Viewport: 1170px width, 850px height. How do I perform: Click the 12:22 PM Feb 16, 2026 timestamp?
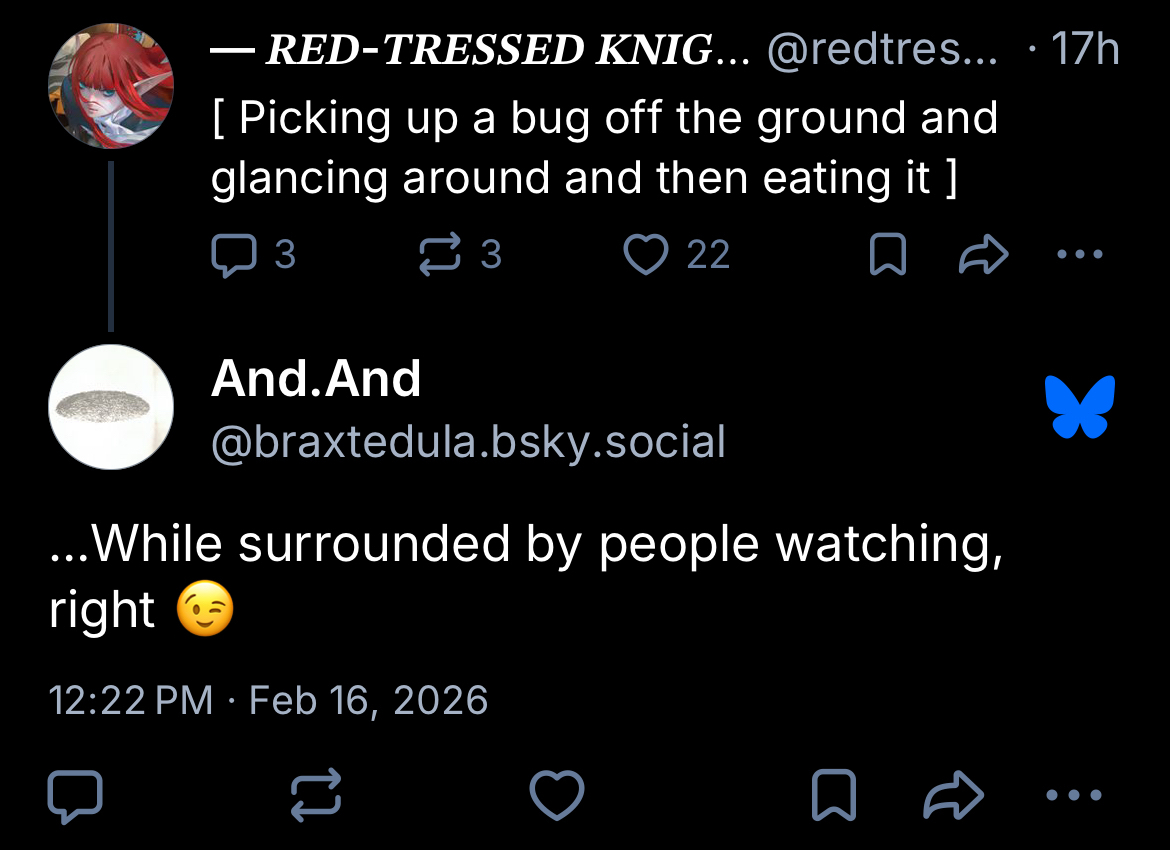pyautogui.click(x=268, y=700)
